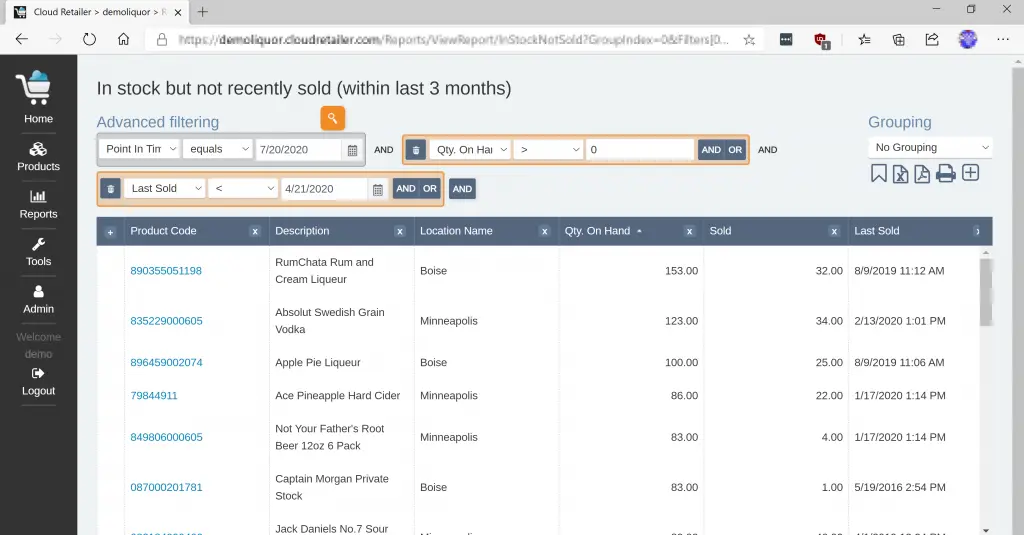Delete the Qty. On Hand filter
The width and height of the screenshot is (1024, 535).
click(415, 150)
